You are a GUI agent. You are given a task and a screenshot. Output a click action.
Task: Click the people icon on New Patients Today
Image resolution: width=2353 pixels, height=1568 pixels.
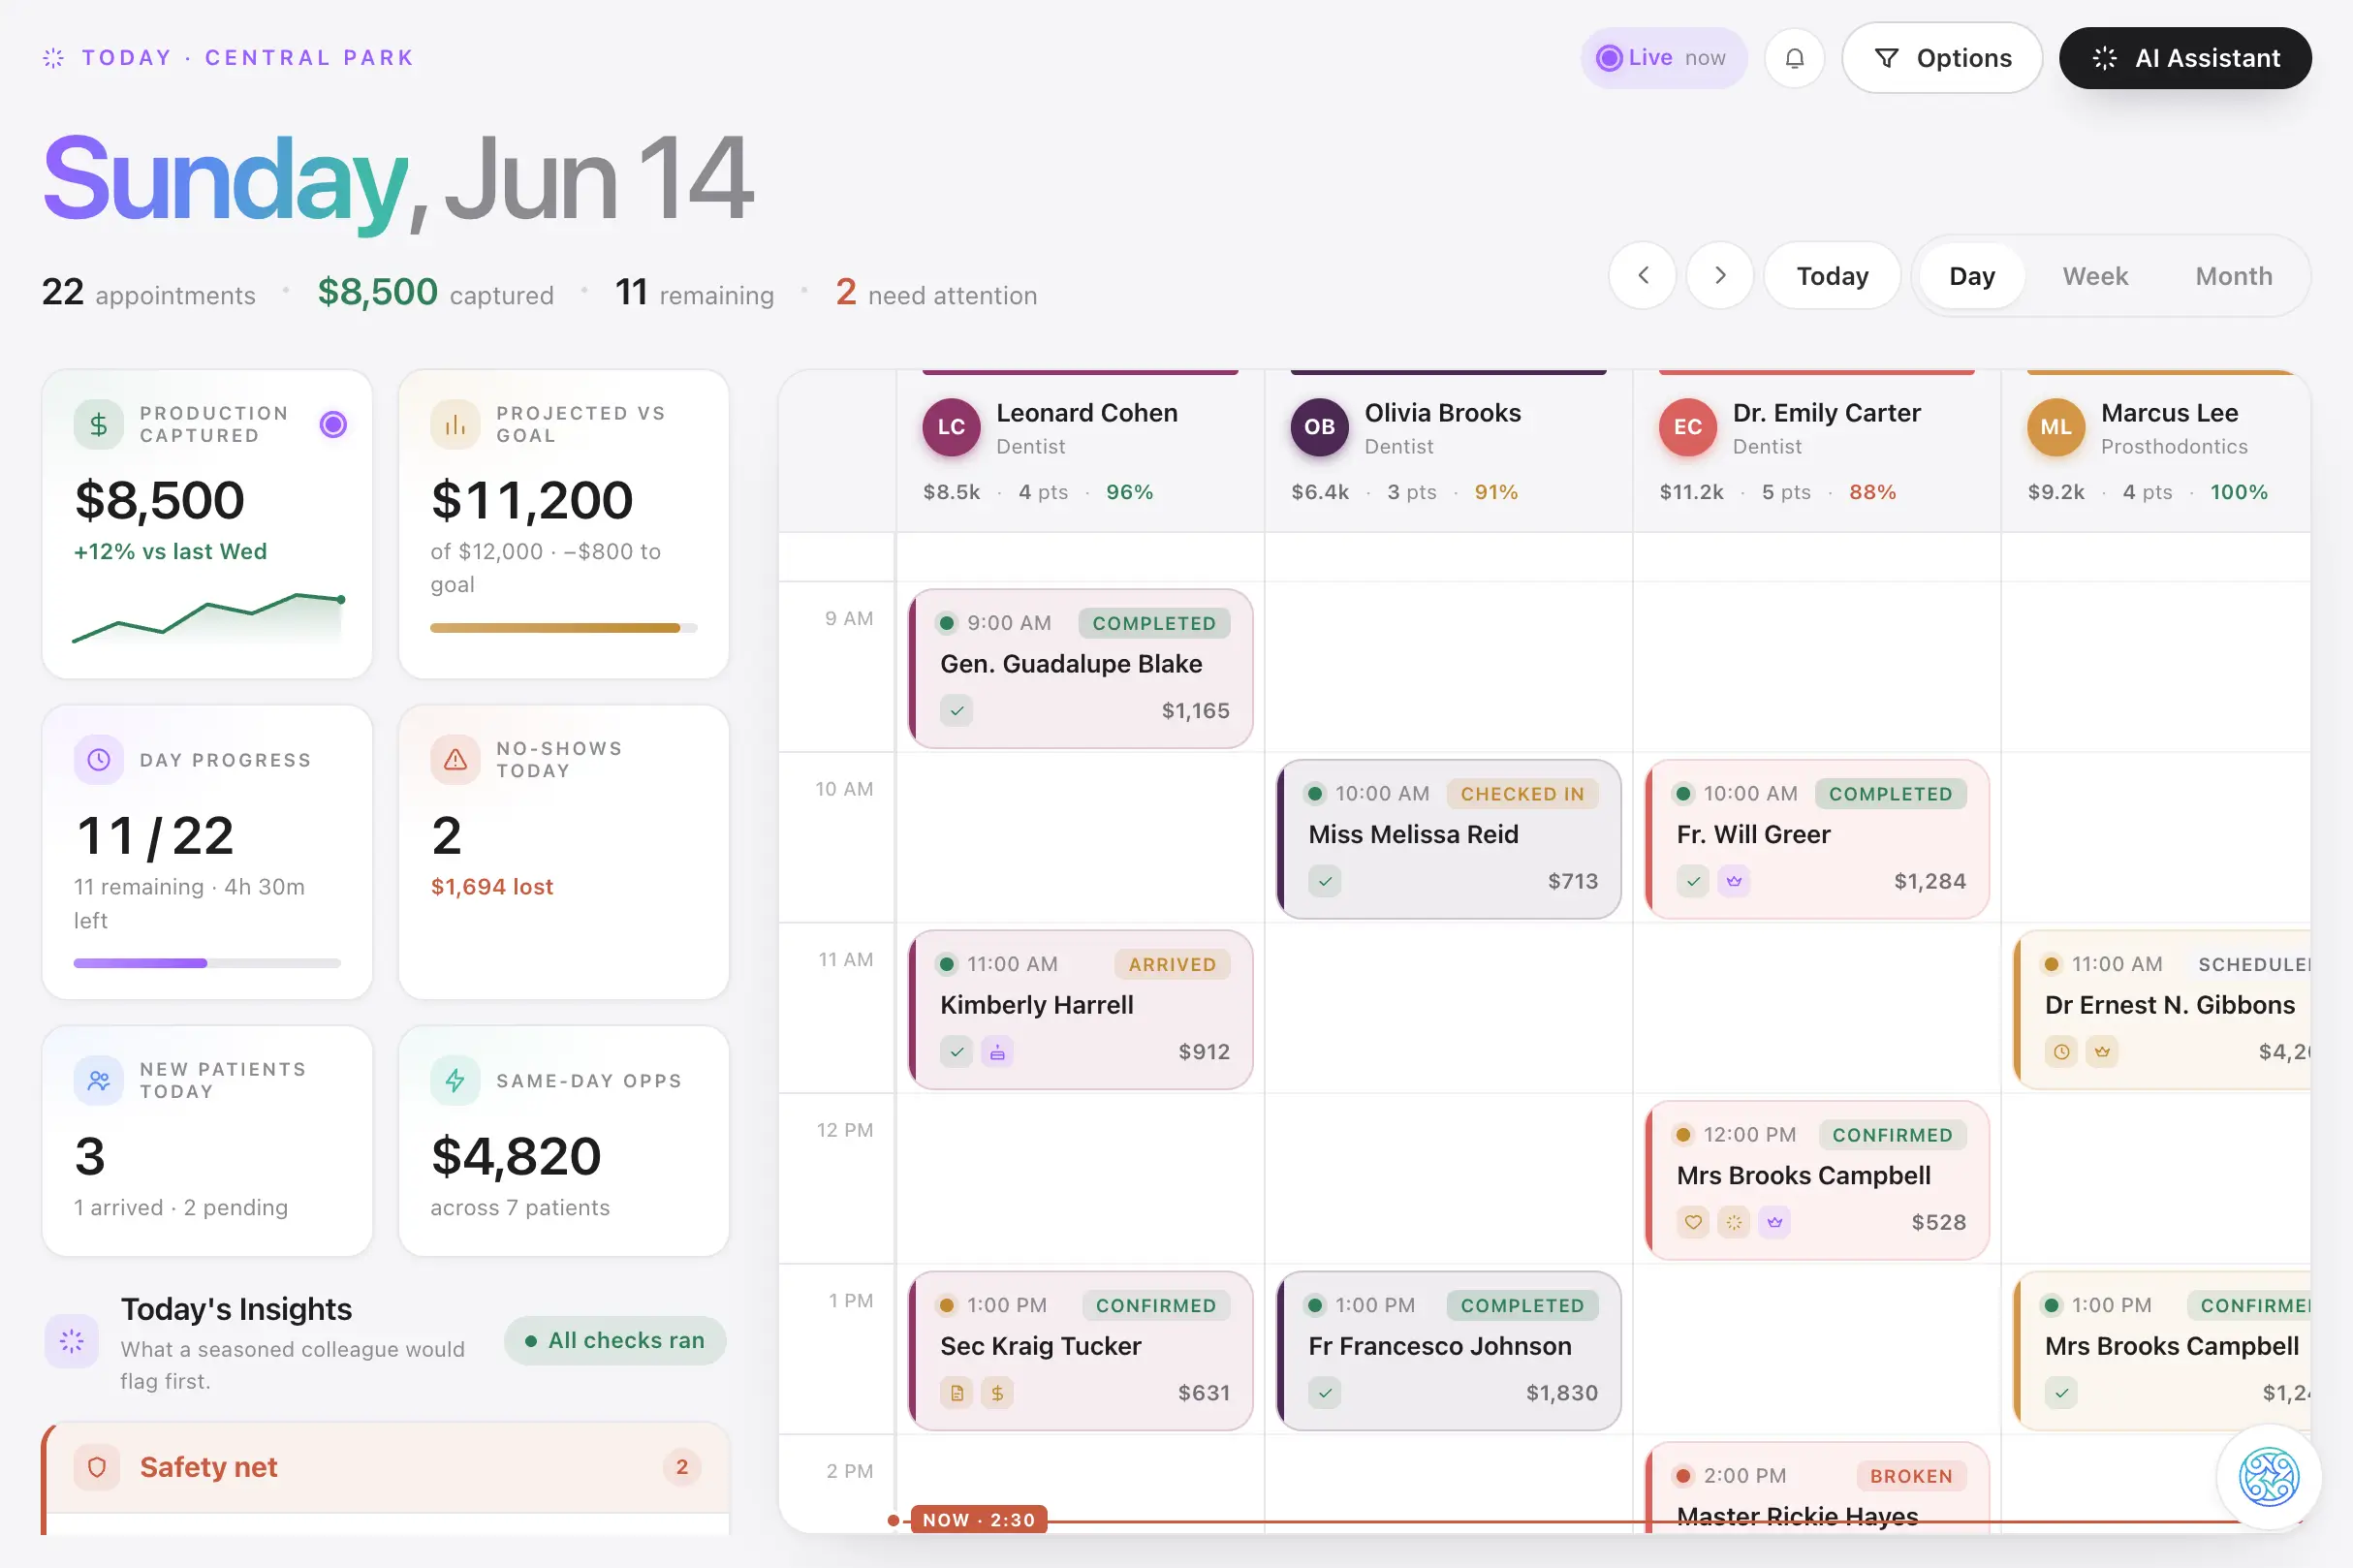tap(98, 1080)
